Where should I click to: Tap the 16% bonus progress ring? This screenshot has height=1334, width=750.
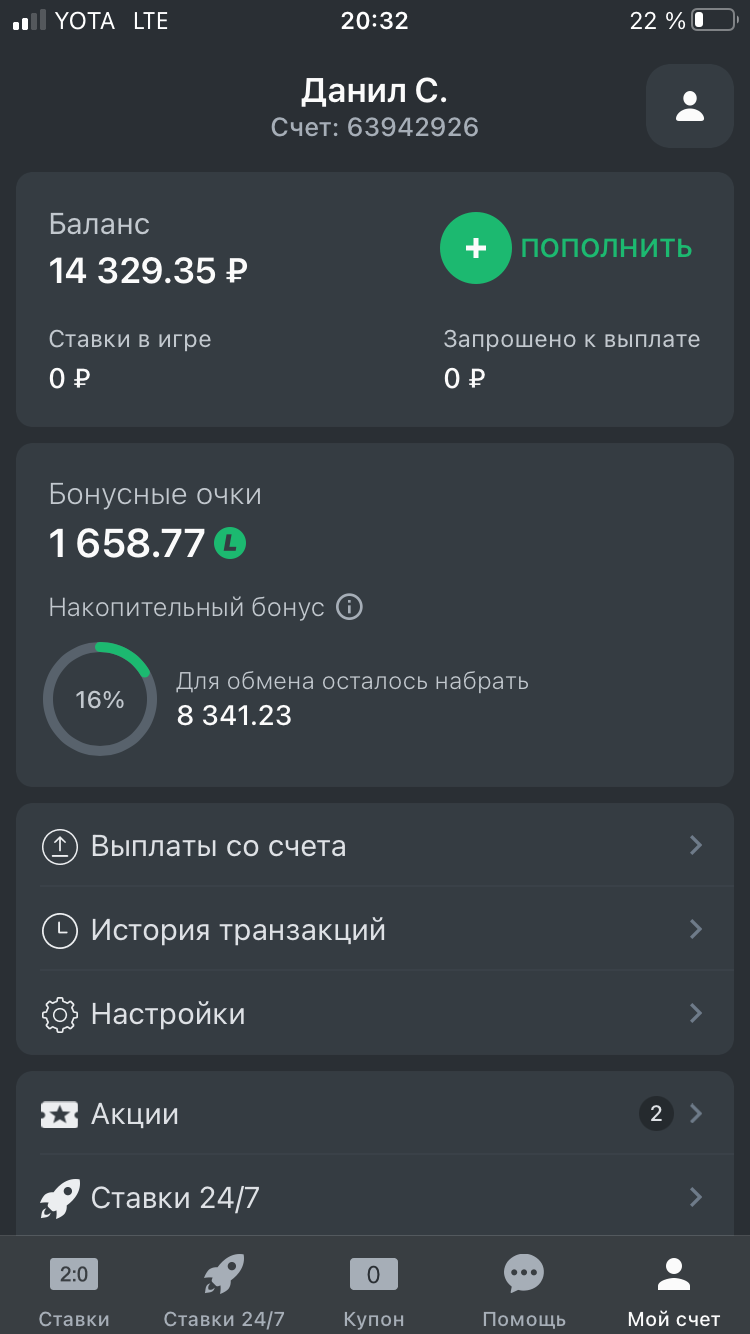tap(100, 699)
